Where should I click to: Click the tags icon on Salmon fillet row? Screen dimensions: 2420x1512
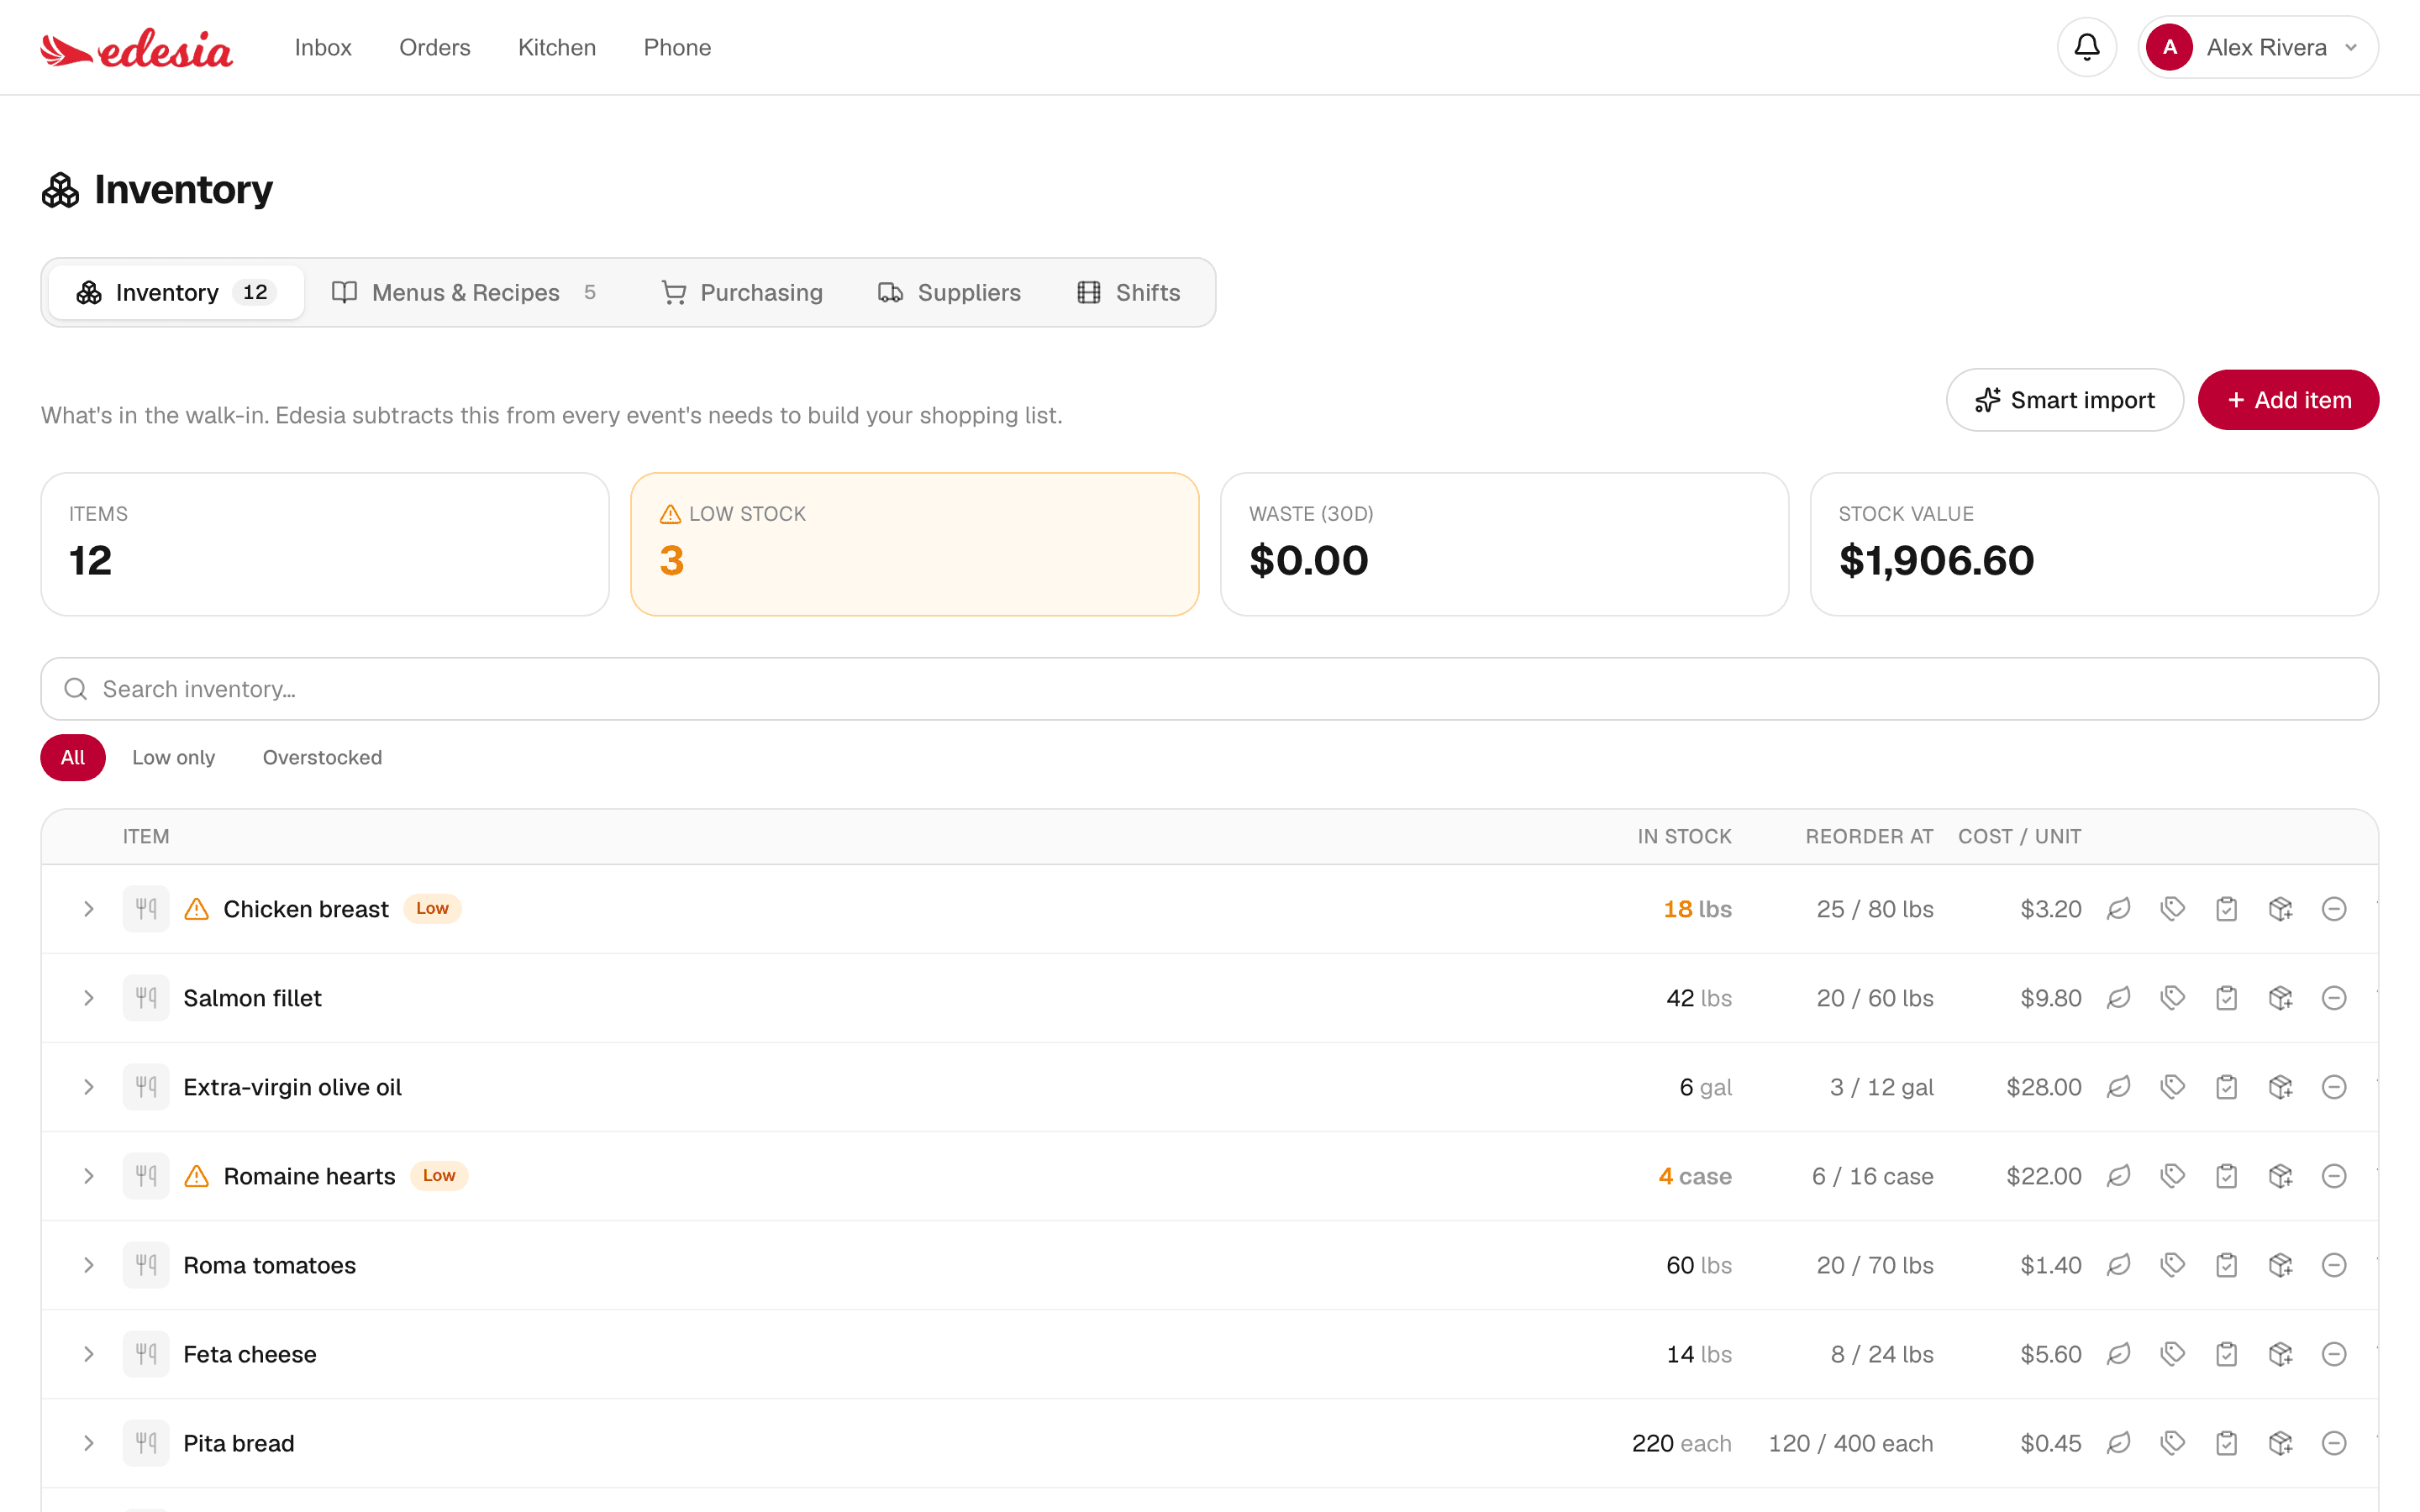coord(2172,998)
